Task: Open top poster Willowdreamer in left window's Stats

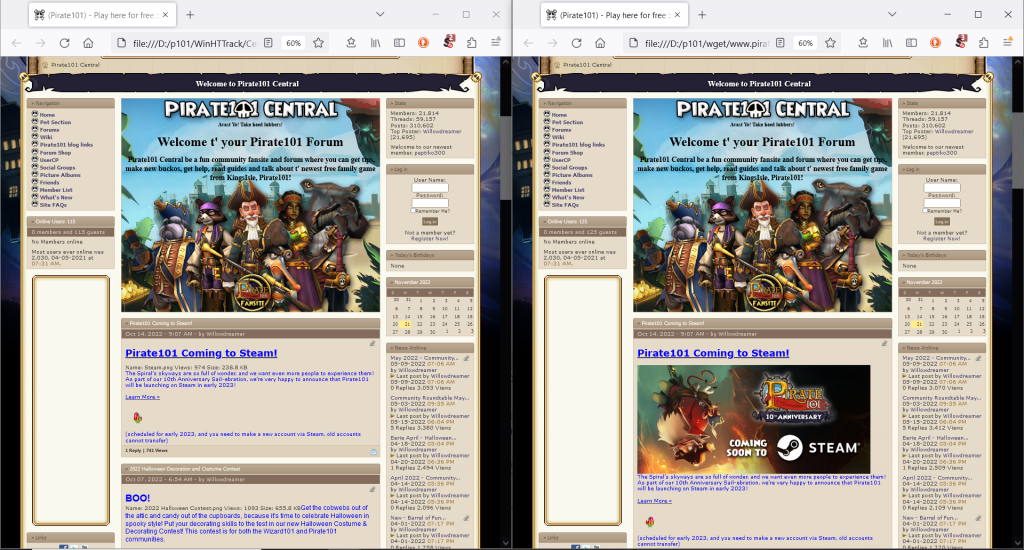Action: coord(442,131)
